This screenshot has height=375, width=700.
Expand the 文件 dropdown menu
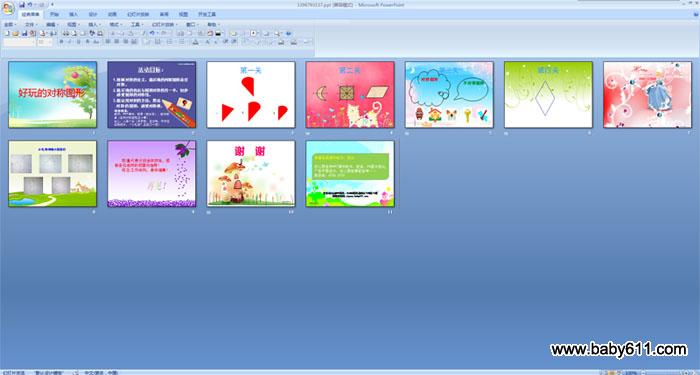[31, 25]
